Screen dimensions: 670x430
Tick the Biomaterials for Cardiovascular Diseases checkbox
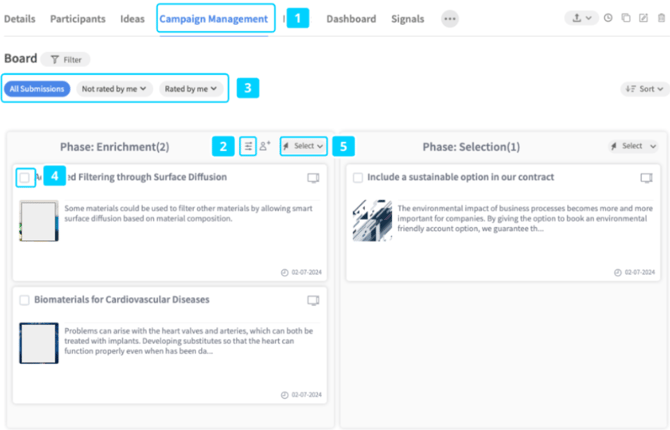[24, 300]
